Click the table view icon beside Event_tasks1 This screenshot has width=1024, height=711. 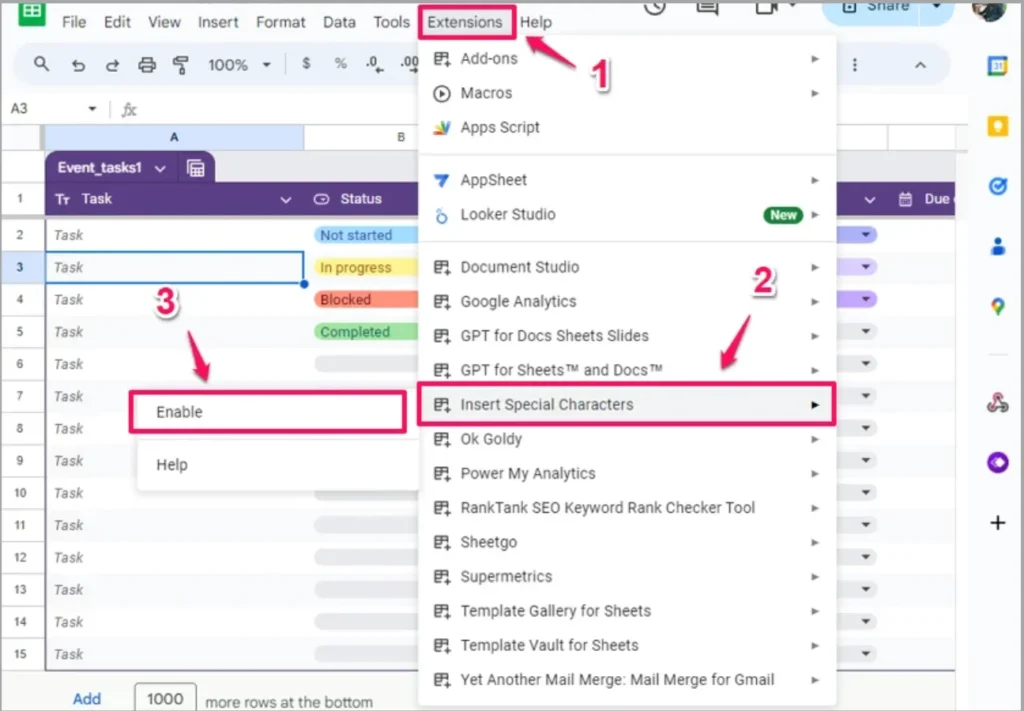point(195,168)
